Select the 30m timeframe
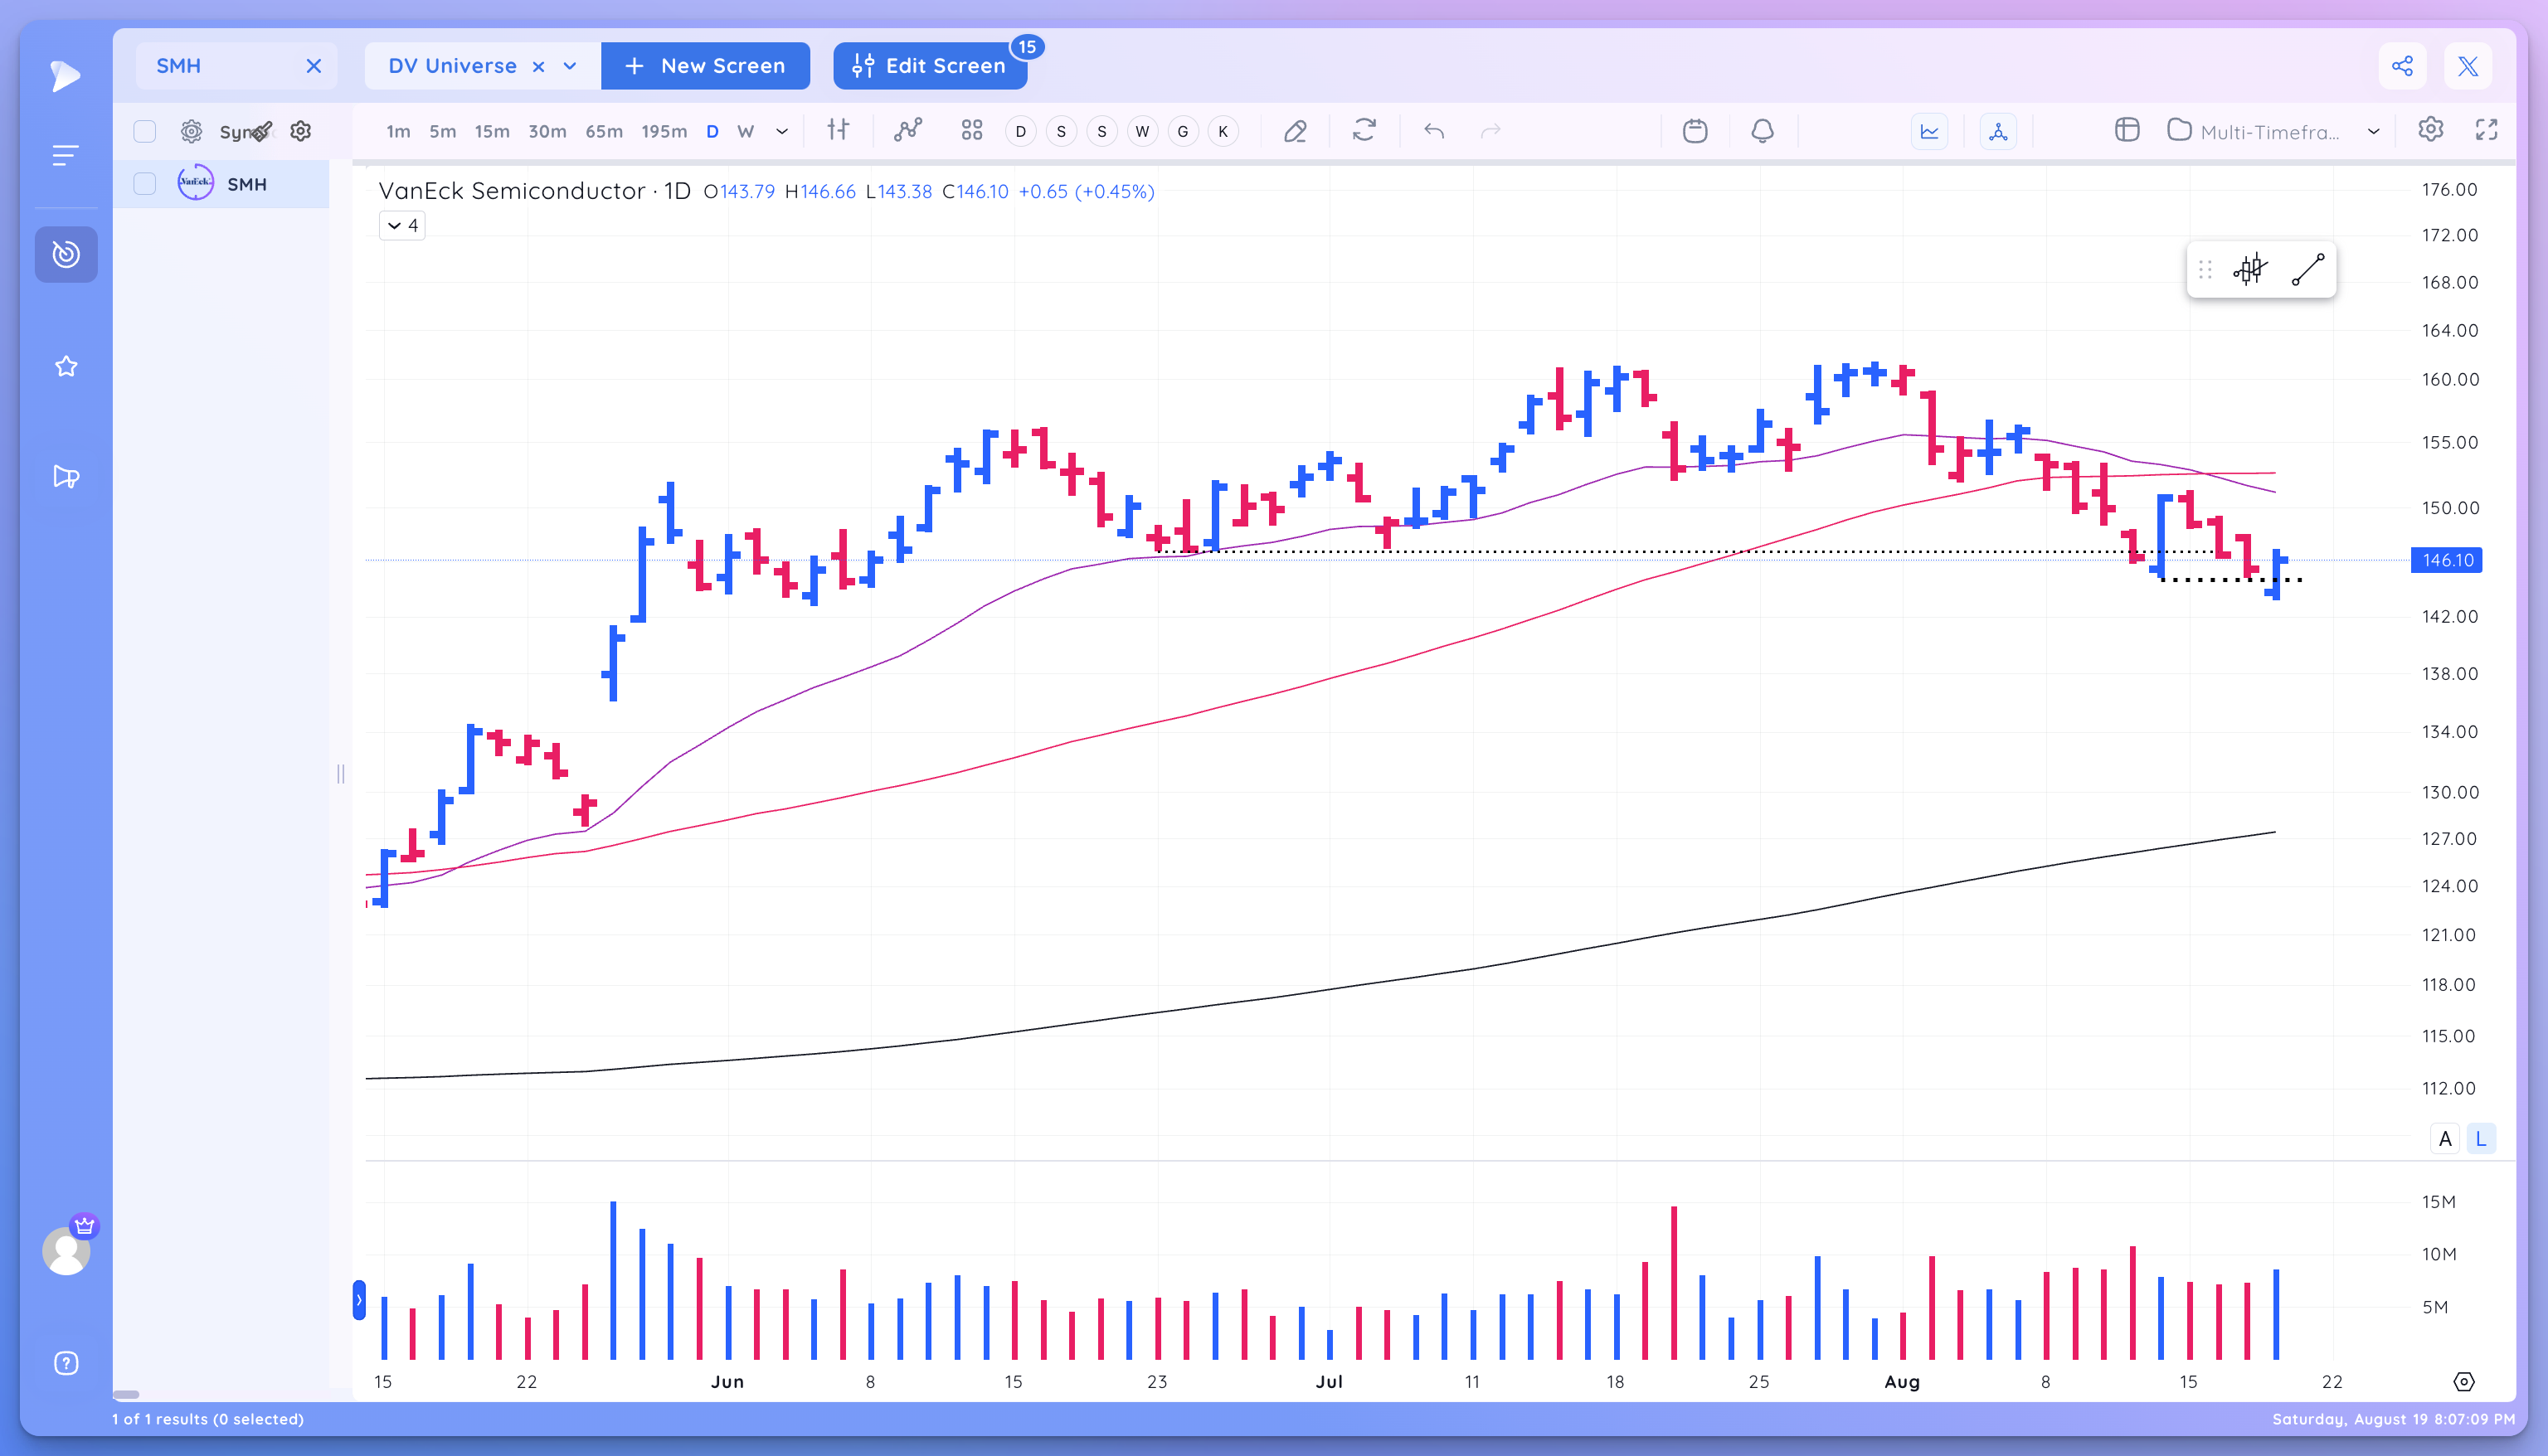Screen dimensions: 2548x1456 [x=547, y=131]
